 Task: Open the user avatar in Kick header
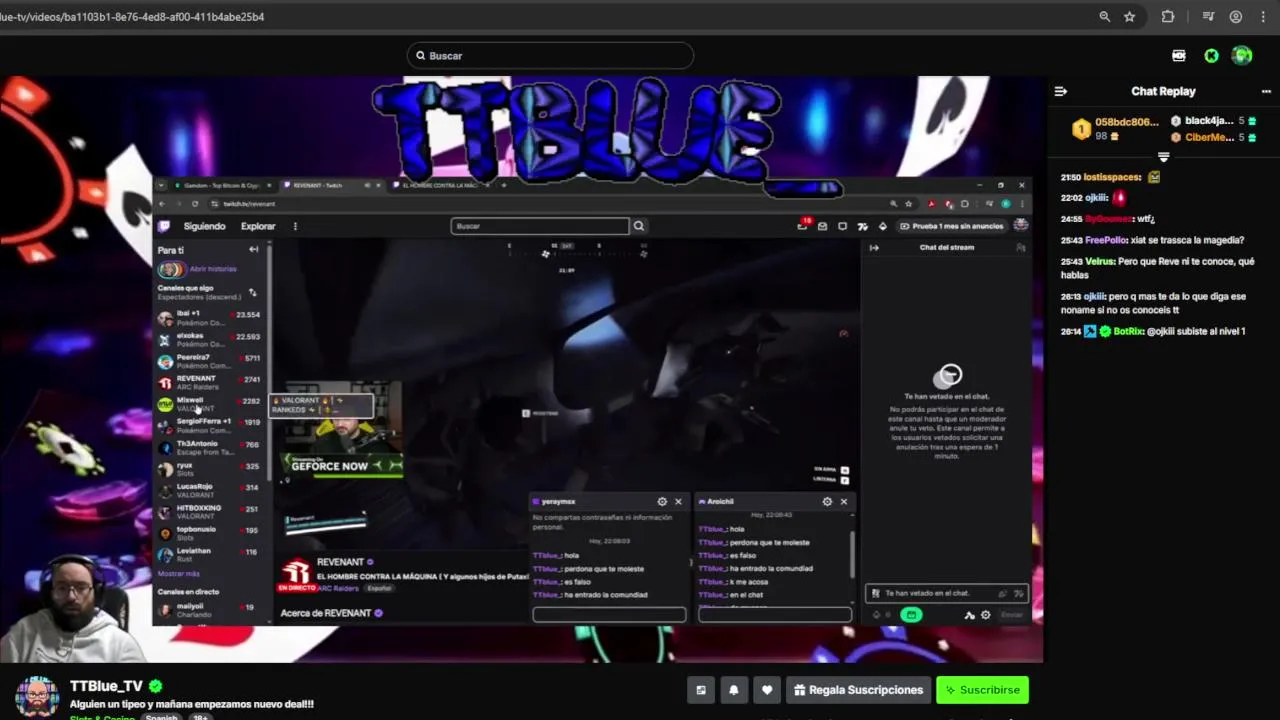pos(1242,56)
